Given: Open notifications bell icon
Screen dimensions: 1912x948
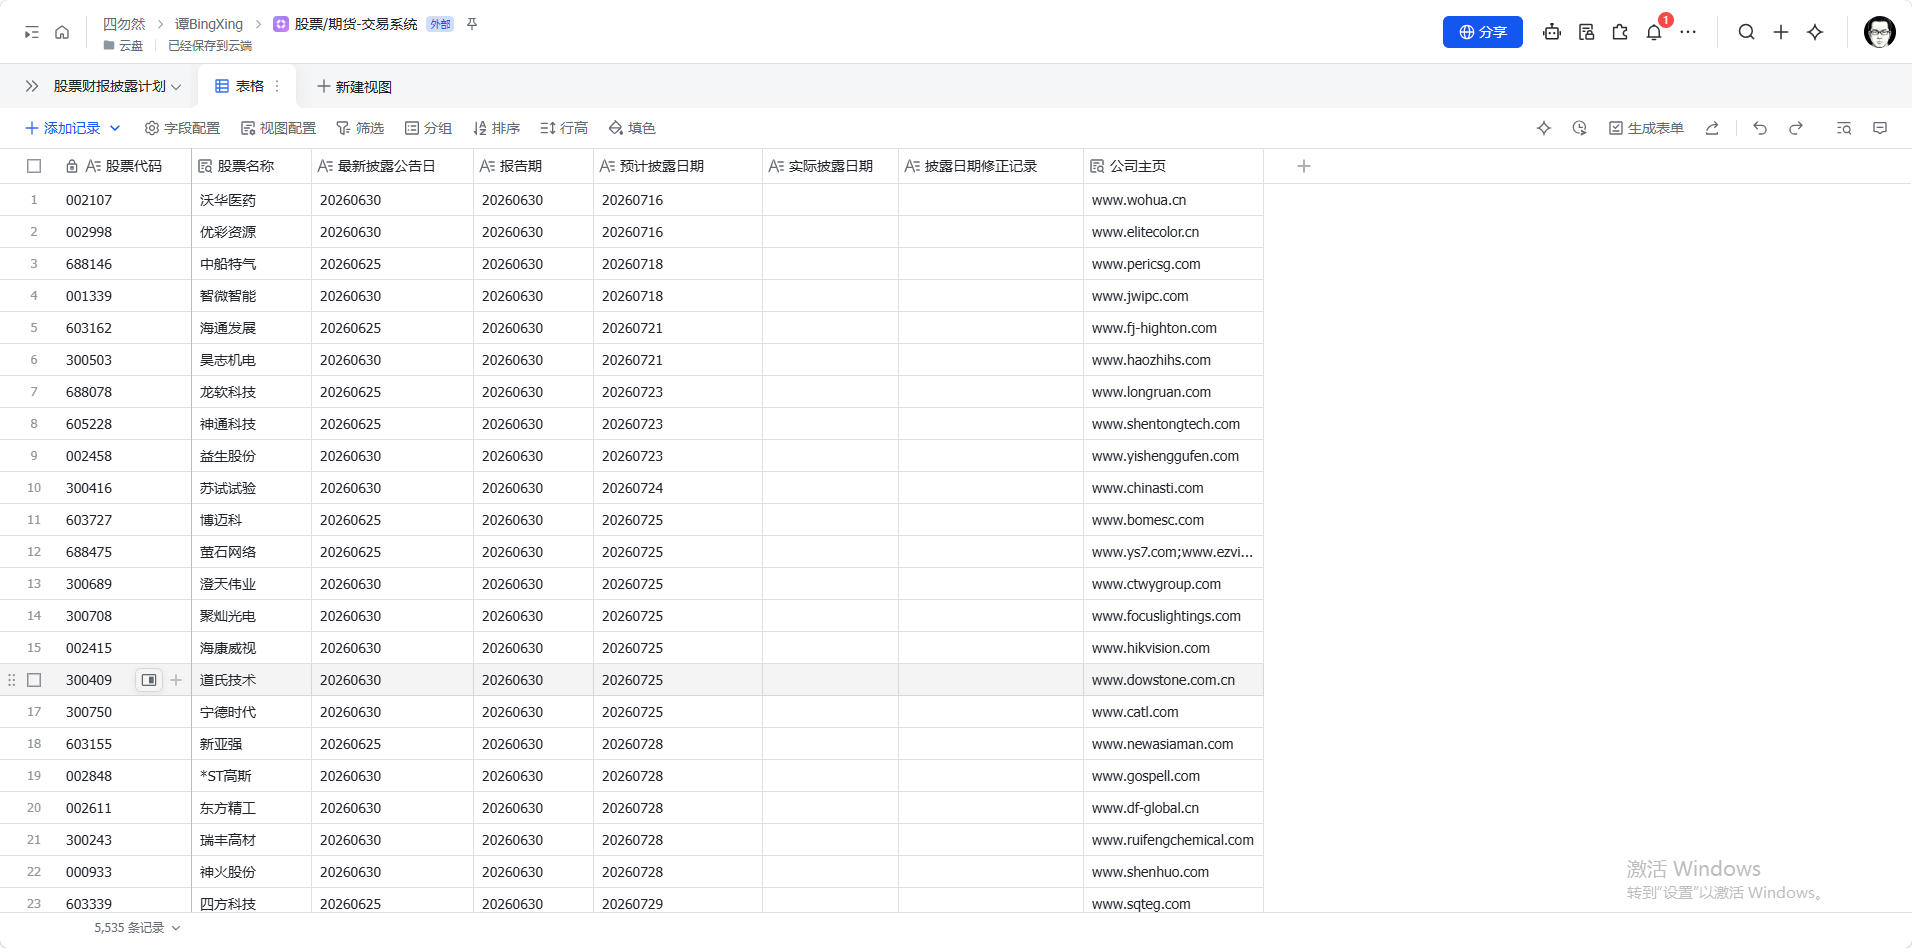Looking at the screenshot, I should point(1654,32).
